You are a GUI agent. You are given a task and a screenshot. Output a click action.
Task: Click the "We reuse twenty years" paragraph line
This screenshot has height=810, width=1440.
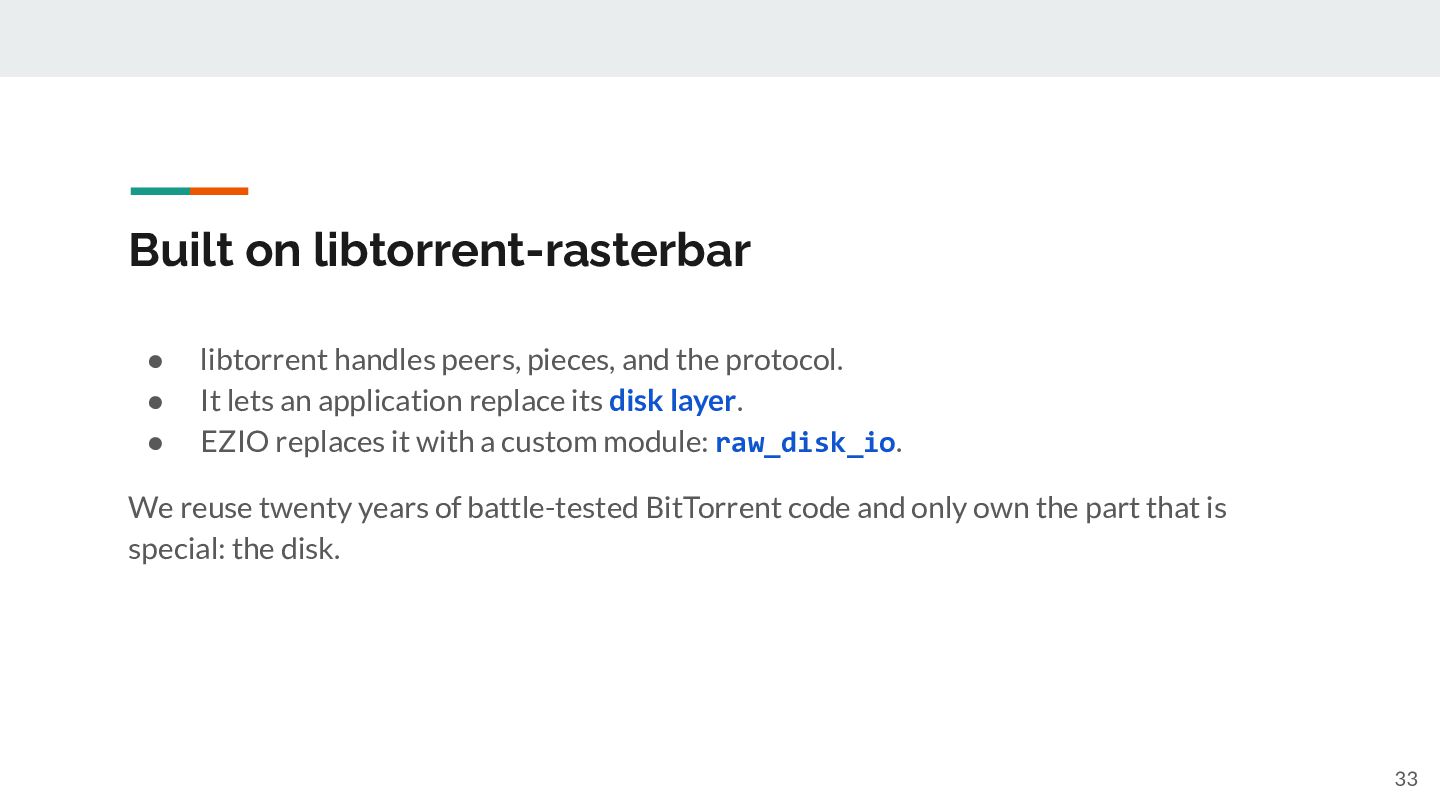tap(677, 508)
